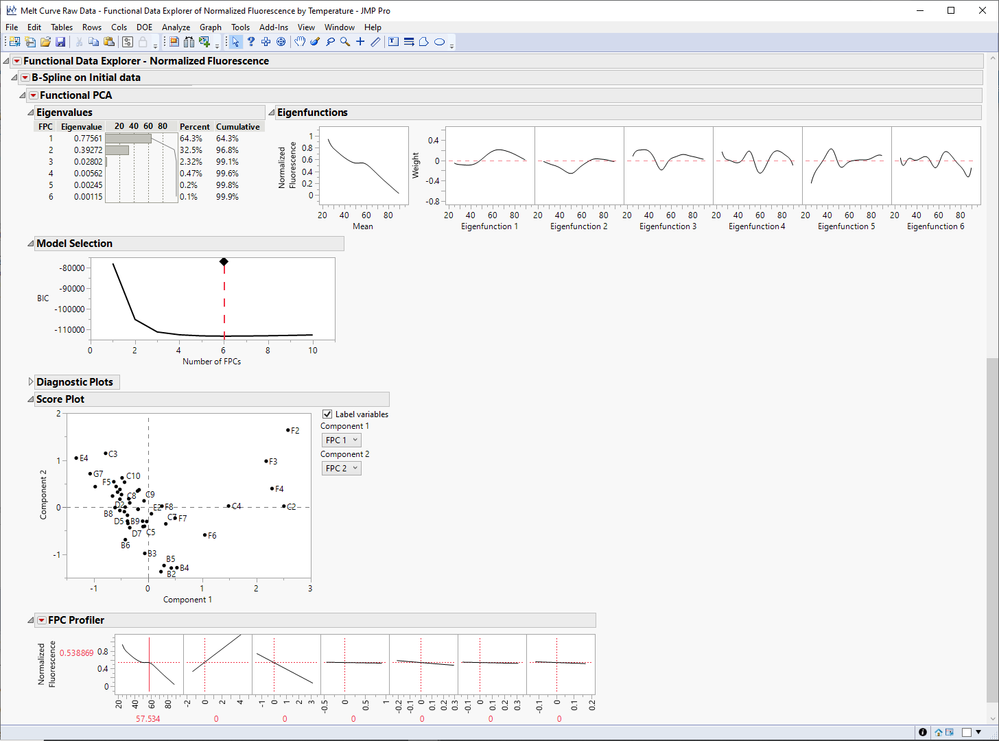The width and height of the screenshot is (999, 741).
Task: Collapse the Score Plot section
Action: (30, 399)
